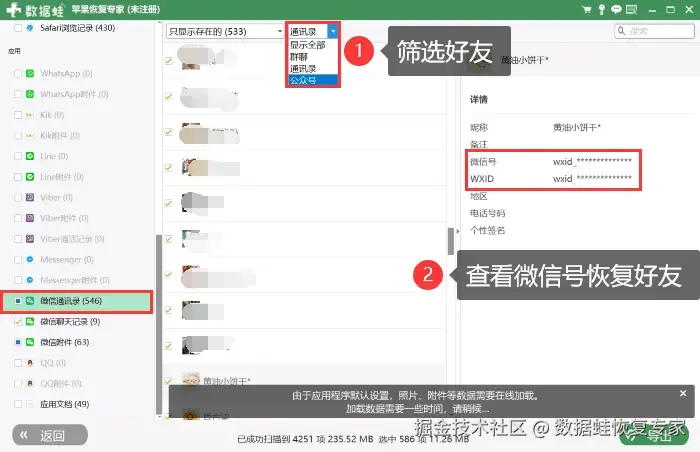Click the 应用文档 file icon
The height and width of the screenshot is (452, 700).
[x=30, y=404]
